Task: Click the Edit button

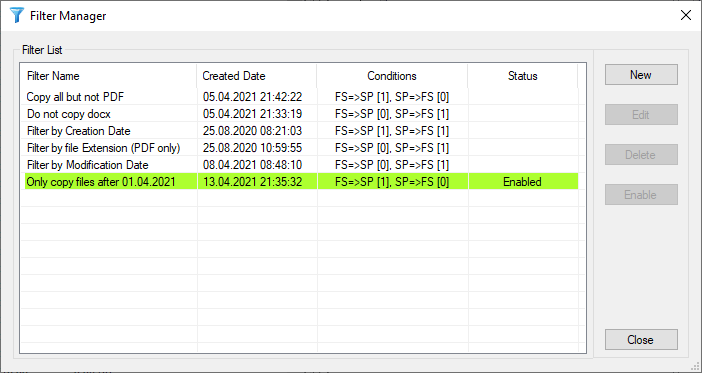Action: coord(641,115)
